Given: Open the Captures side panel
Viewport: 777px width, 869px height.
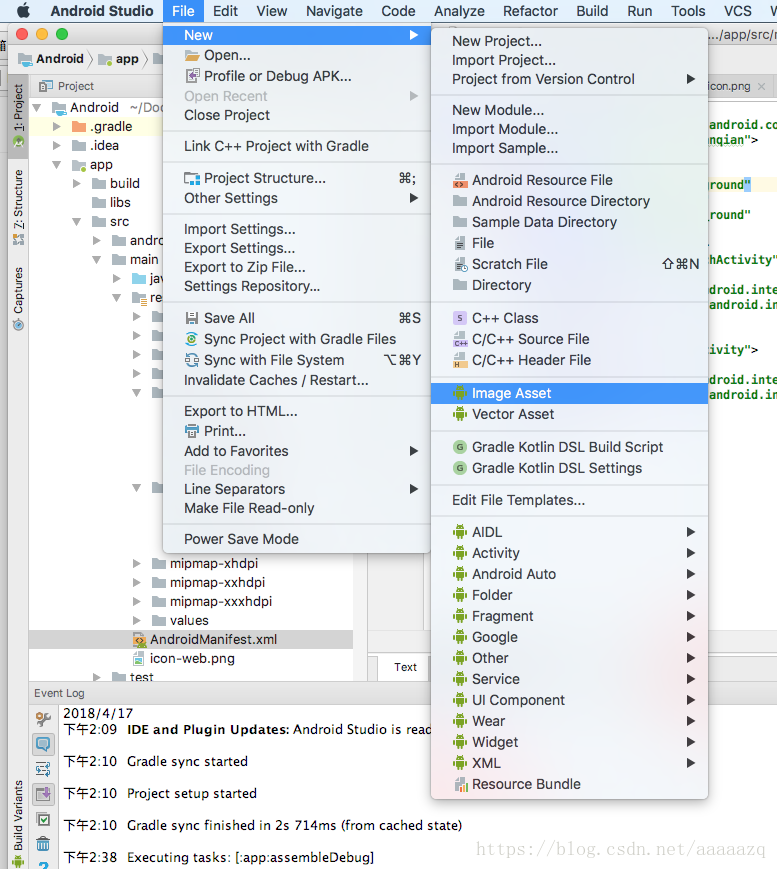Looking at the screenshot, I should coord(18,298).
